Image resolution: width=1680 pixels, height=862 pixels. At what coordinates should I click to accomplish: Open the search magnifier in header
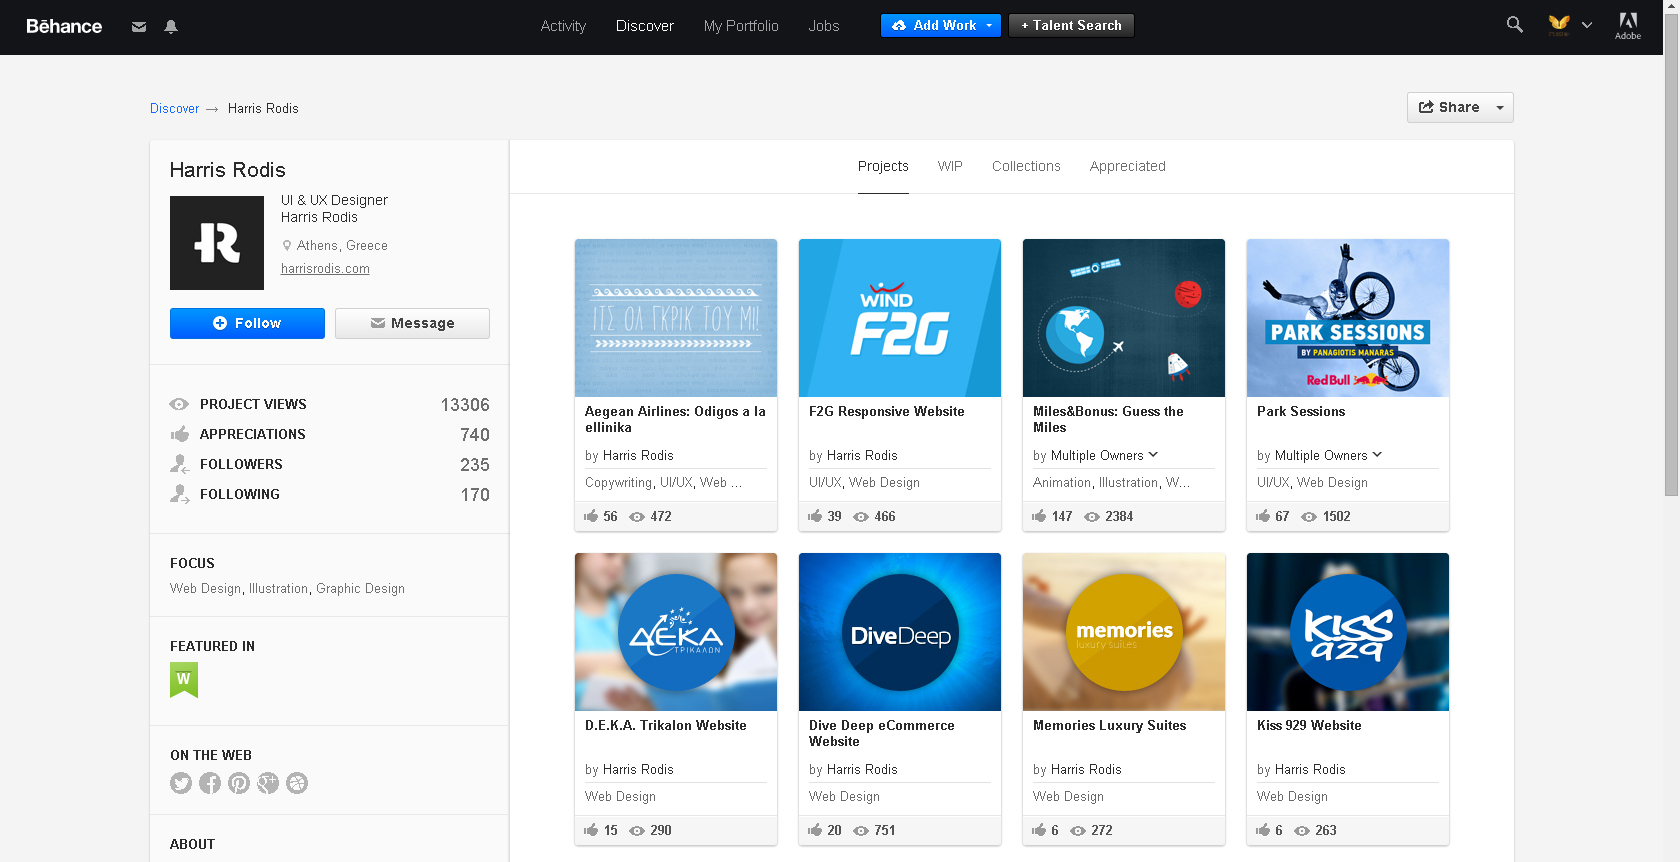point(1515,25)
